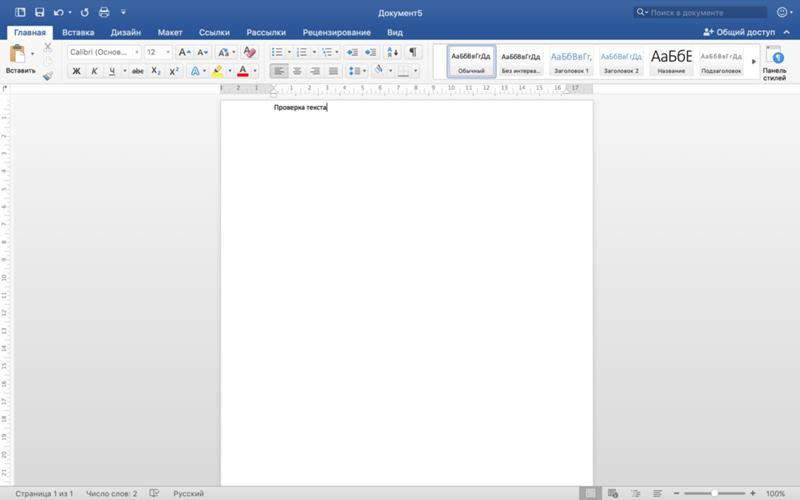800x500 pixels.
Task: Click the Sort A-Z icon
Action: pos(392,52)
